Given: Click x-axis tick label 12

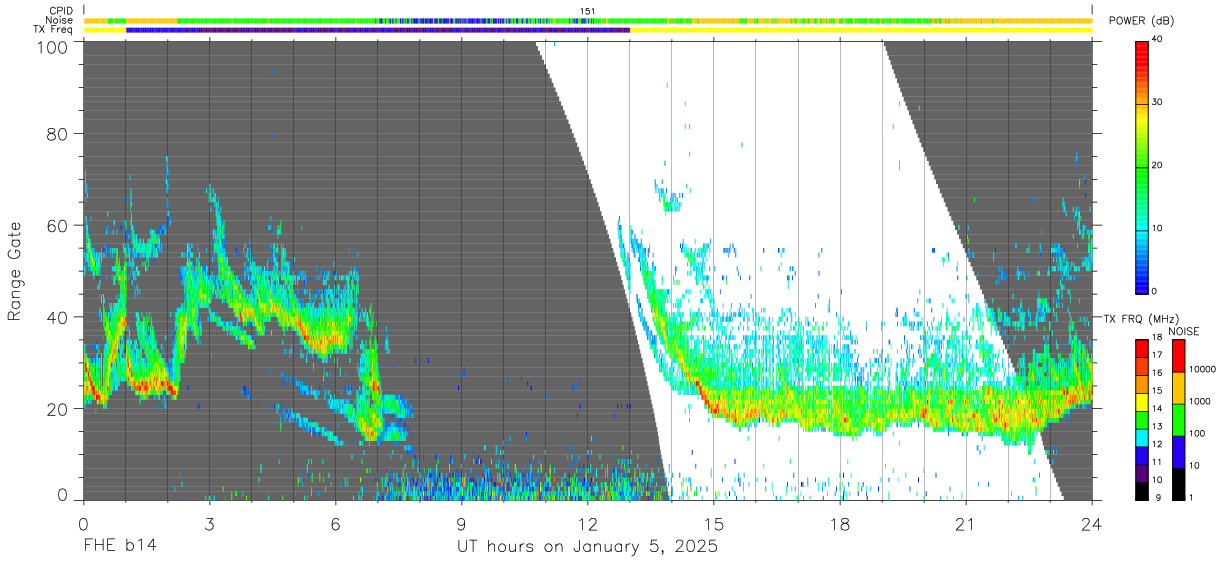Looking at the screenshot, I should 587,523.
